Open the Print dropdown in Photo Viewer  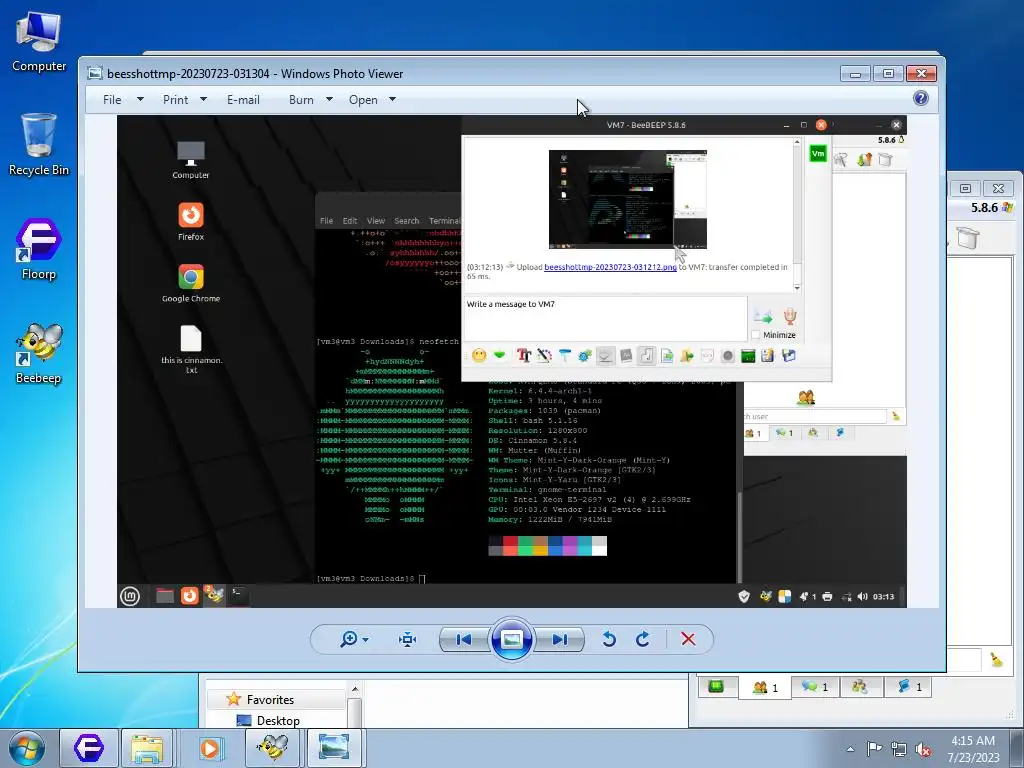pyautogui.click(x=185, y=100)
